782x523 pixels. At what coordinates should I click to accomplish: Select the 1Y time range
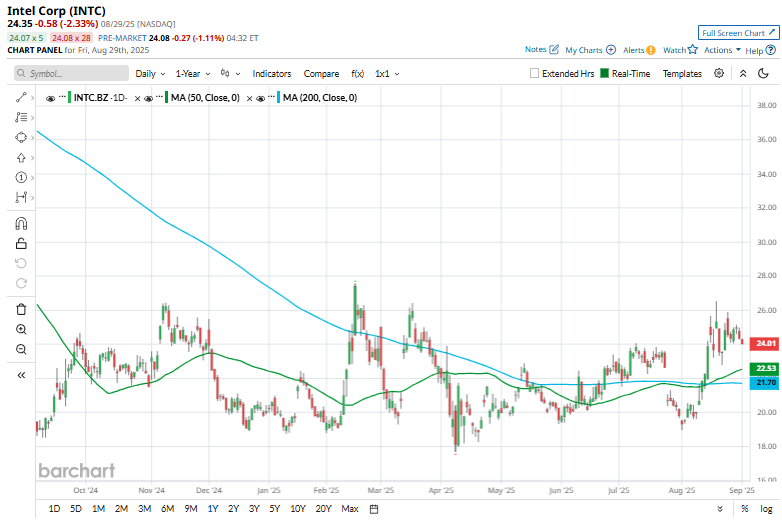click(213, 509)
